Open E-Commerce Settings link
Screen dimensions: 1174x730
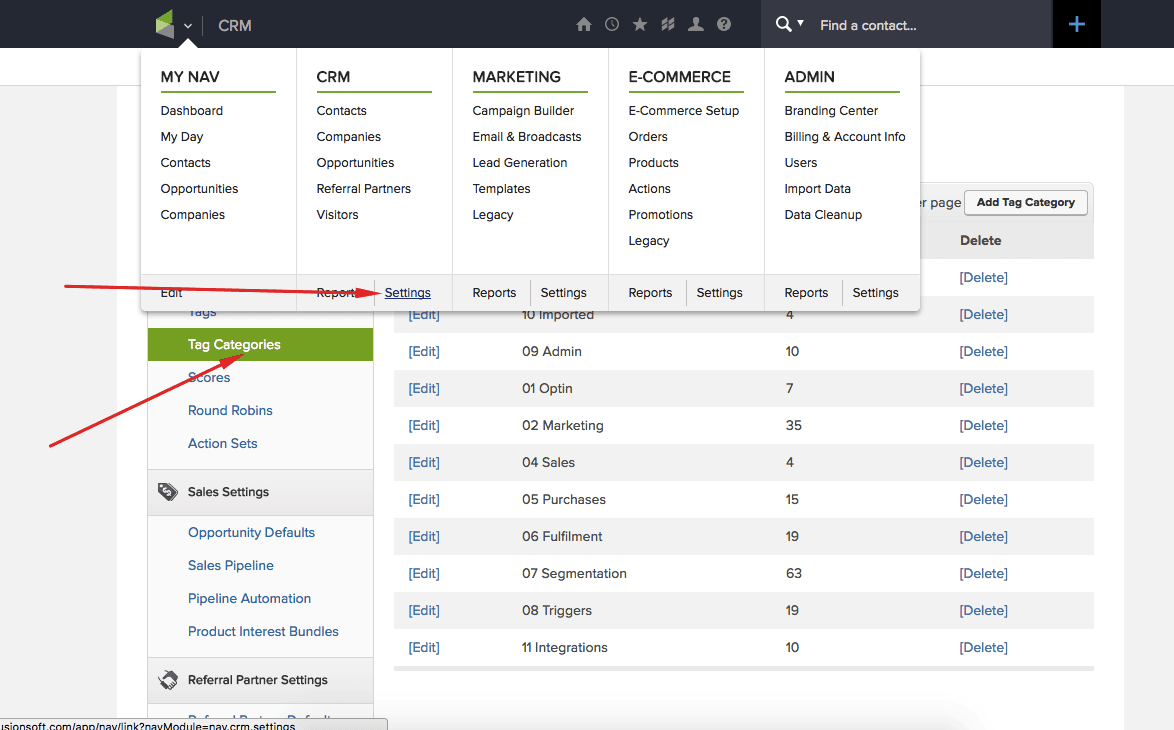coord(719,293)
